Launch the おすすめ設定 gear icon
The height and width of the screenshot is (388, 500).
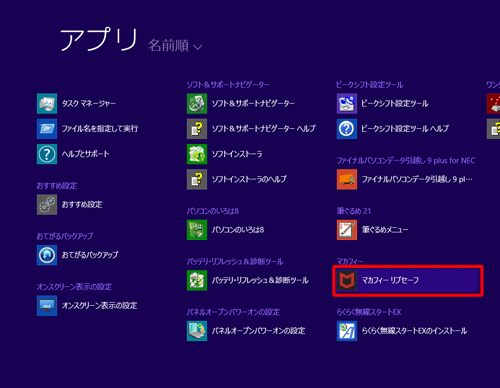(x=47, y=205)
